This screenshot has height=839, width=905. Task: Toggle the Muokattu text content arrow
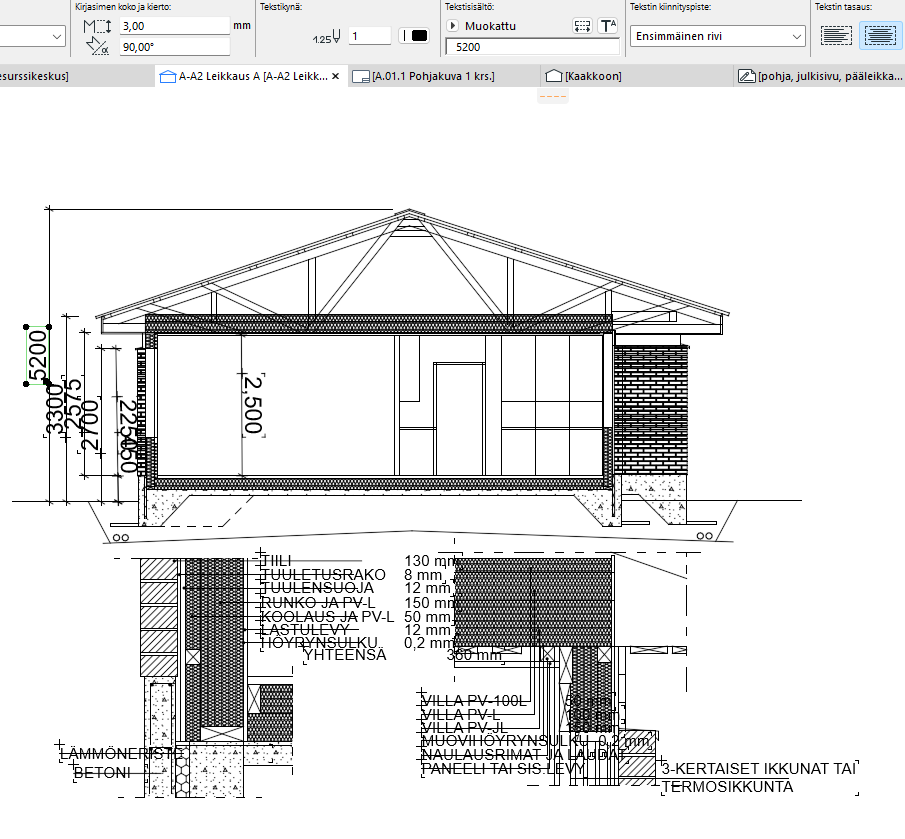point(452,26)
